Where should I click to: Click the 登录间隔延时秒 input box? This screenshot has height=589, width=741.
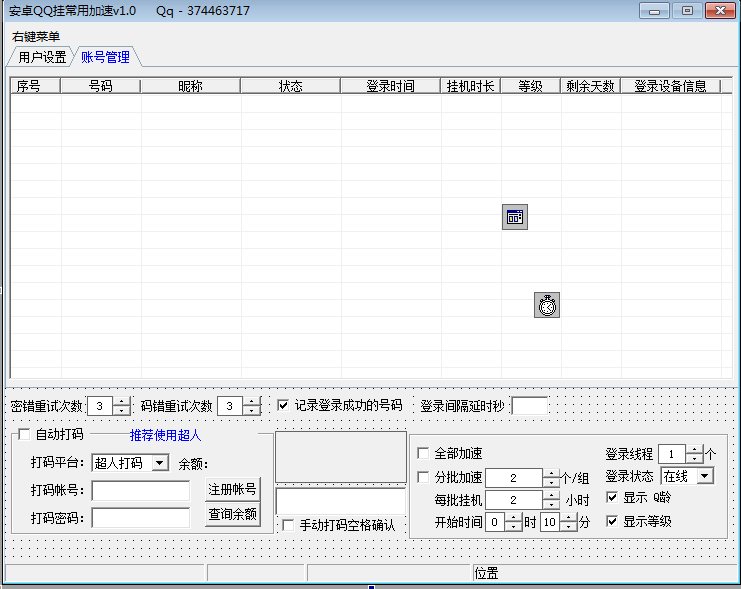(529, 406)
